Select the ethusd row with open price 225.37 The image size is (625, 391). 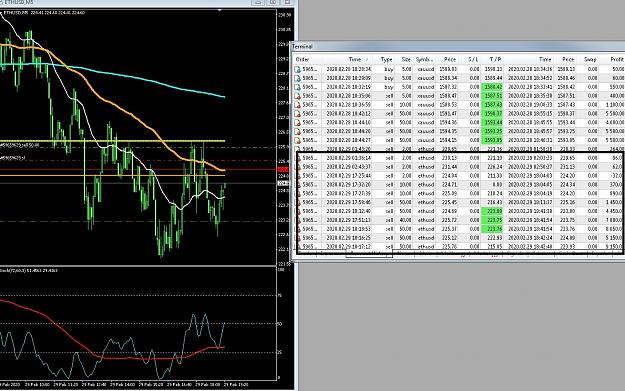(x=460, y=229)
